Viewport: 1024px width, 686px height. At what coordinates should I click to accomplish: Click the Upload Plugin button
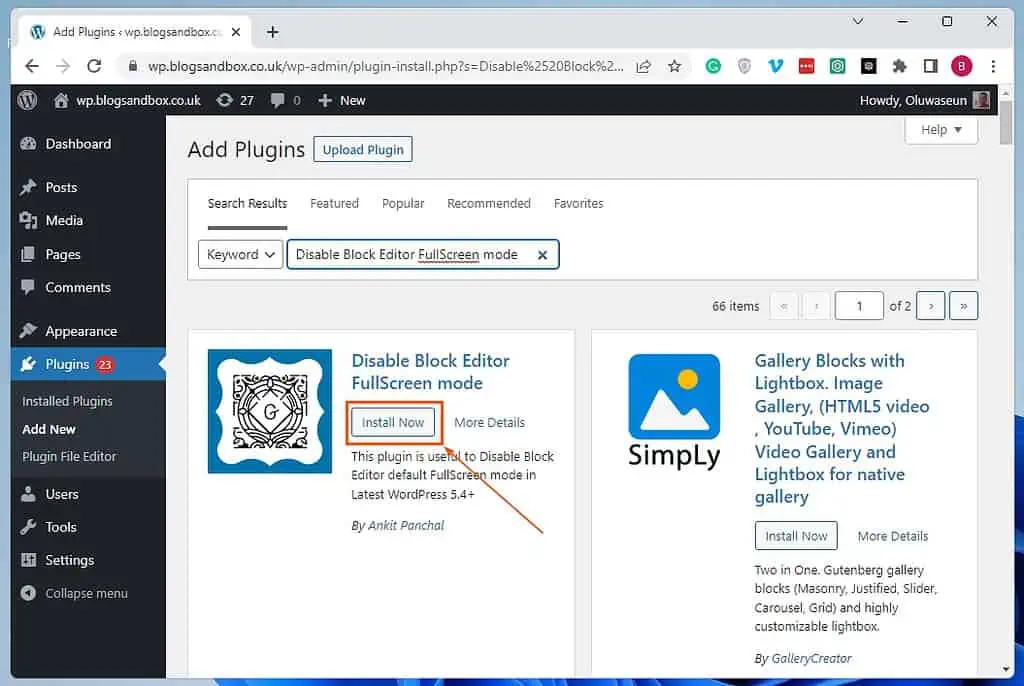tap(363, 150)
